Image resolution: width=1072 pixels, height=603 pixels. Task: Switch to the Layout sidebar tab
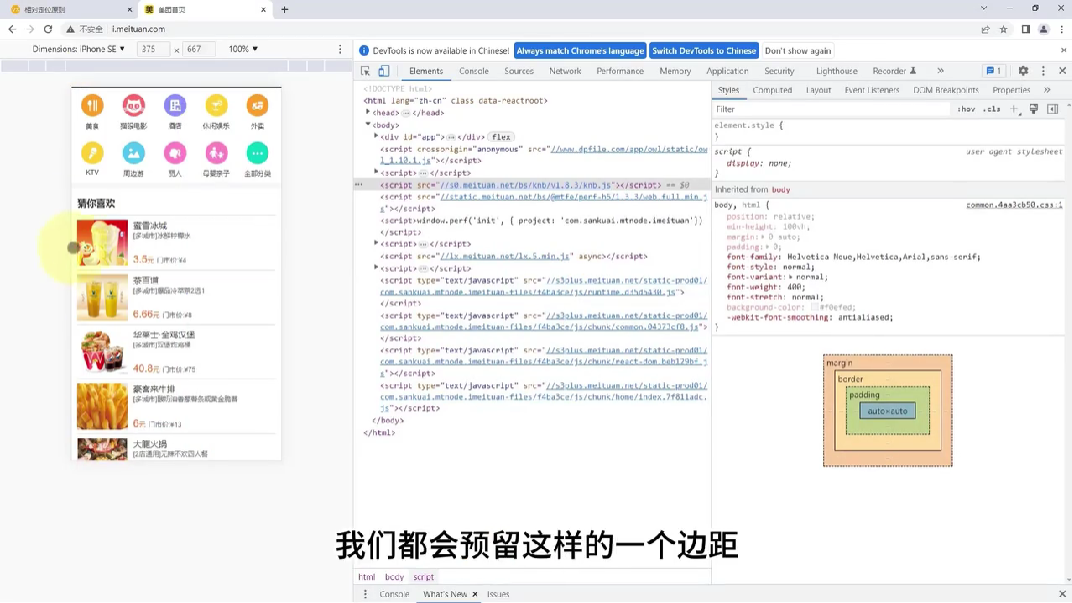pos(818,90)
